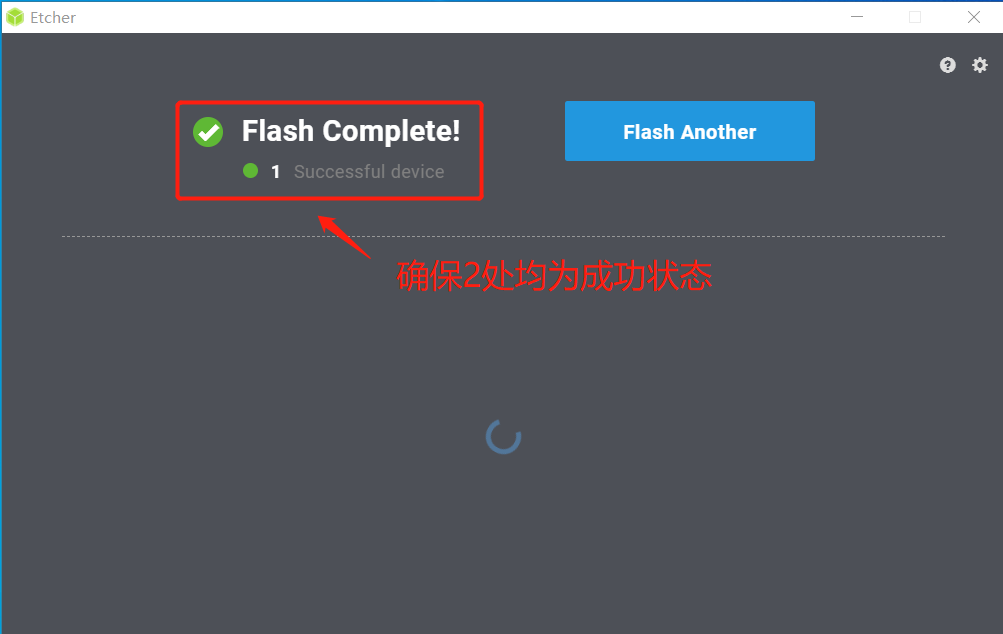
Task: Click the red Chinese annotation text
Action: tap(554, 276)
